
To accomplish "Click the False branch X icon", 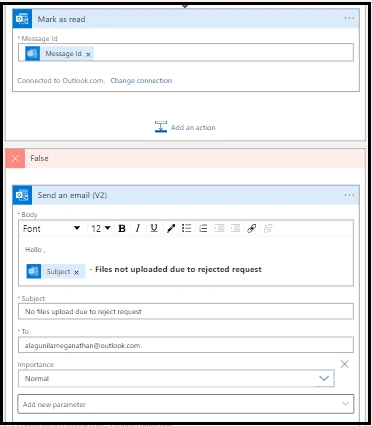I will click(15, 158).
